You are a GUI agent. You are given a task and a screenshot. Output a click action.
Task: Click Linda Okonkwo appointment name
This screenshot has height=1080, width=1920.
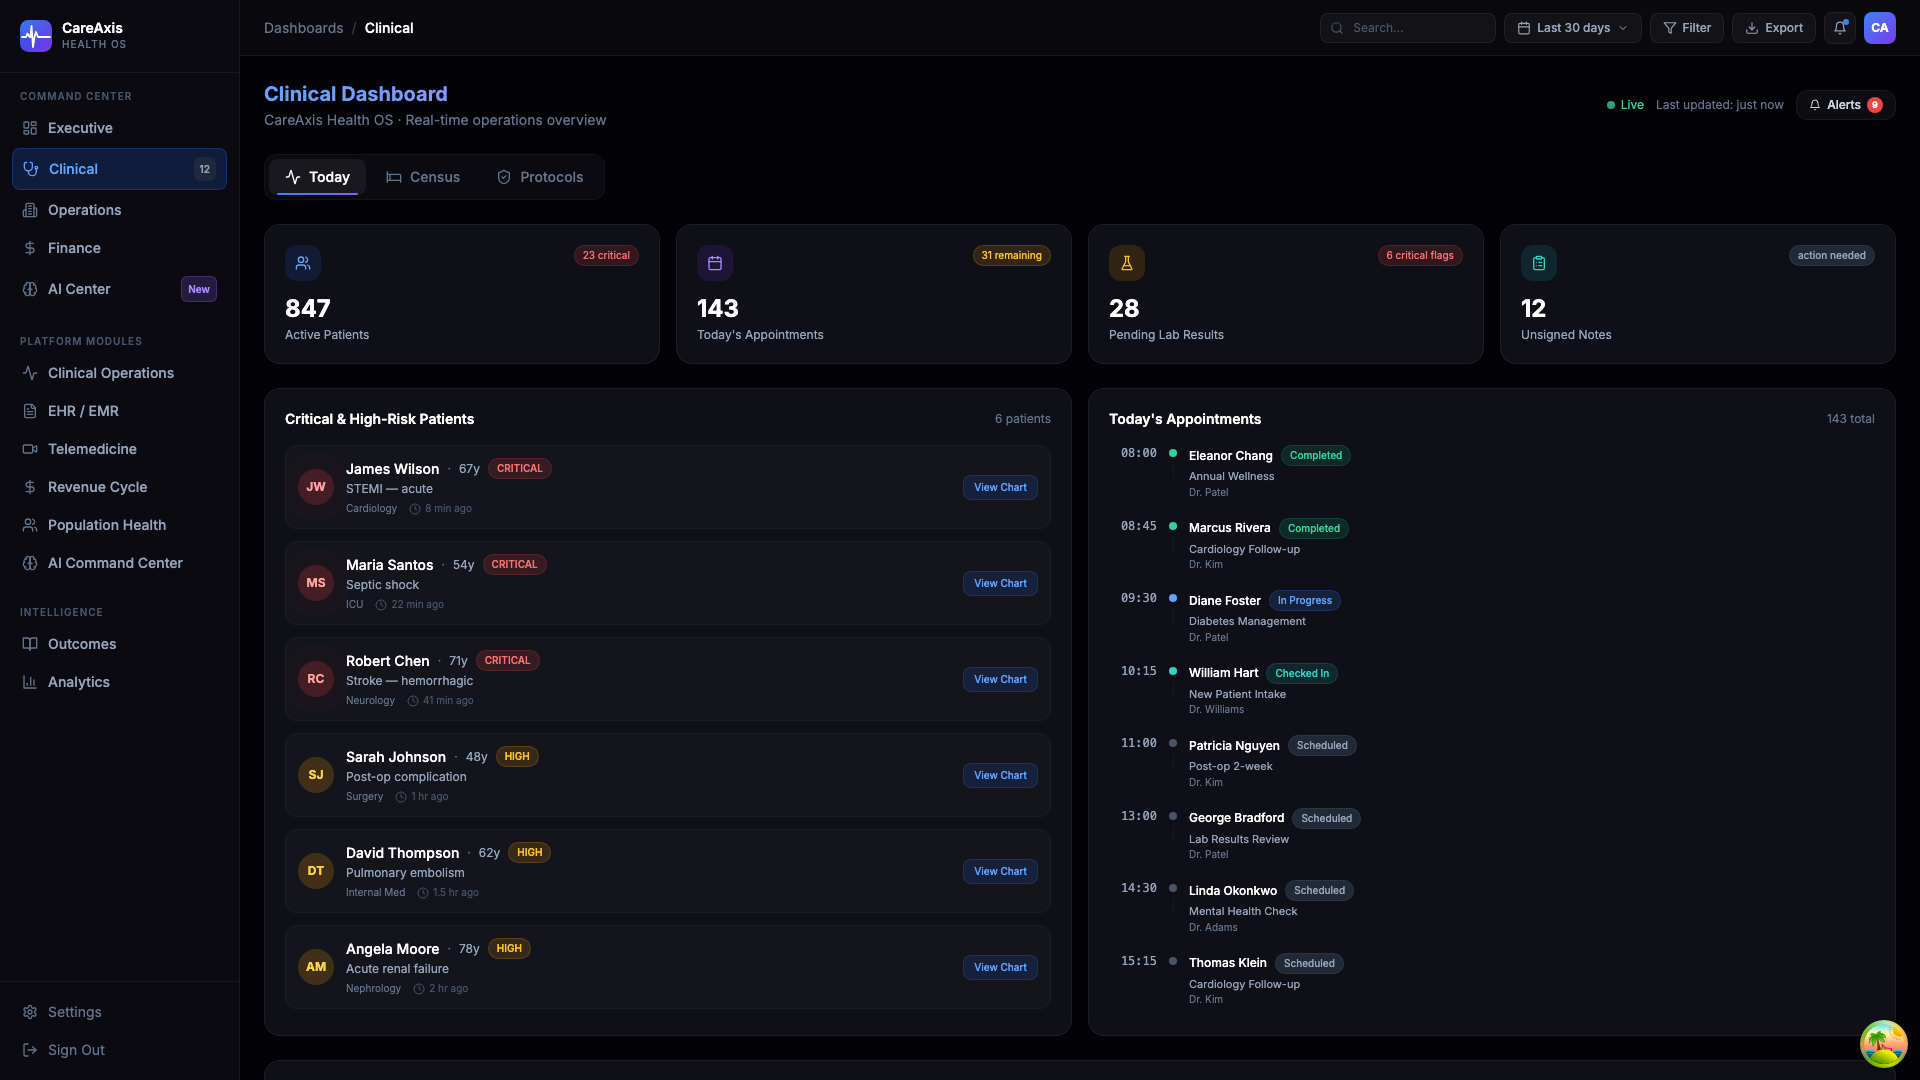(x=1233, y=891)
